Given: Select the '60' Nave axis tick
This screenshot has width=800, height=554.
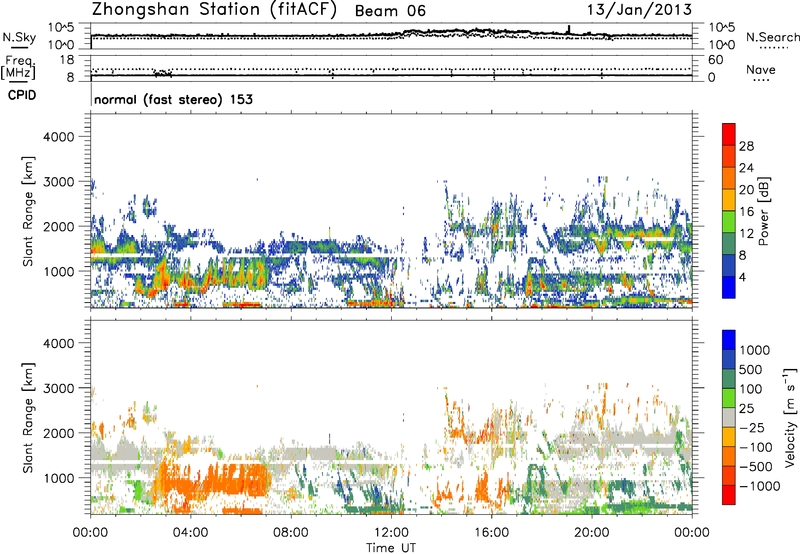Looking at the screenshot, I should pos(715,60).
